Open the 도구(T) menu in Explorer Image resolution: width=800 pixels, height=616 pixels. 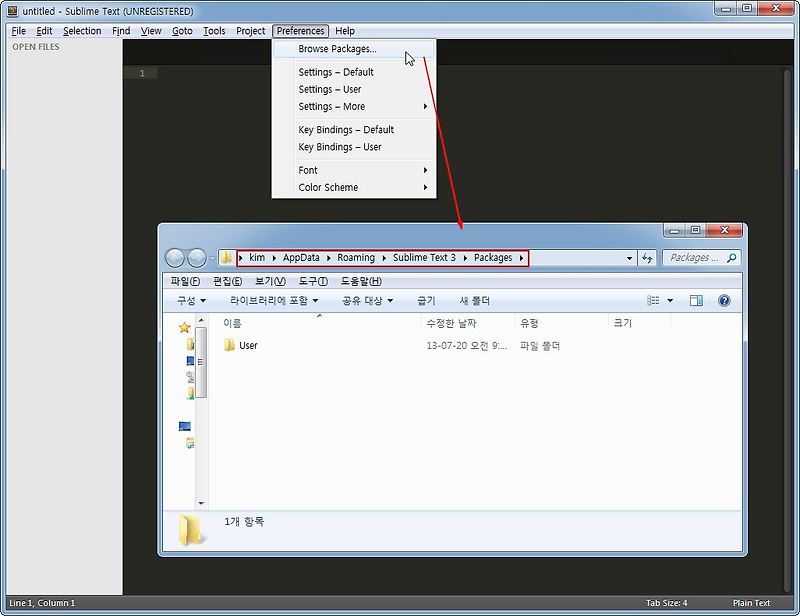(x=313, y=281)
